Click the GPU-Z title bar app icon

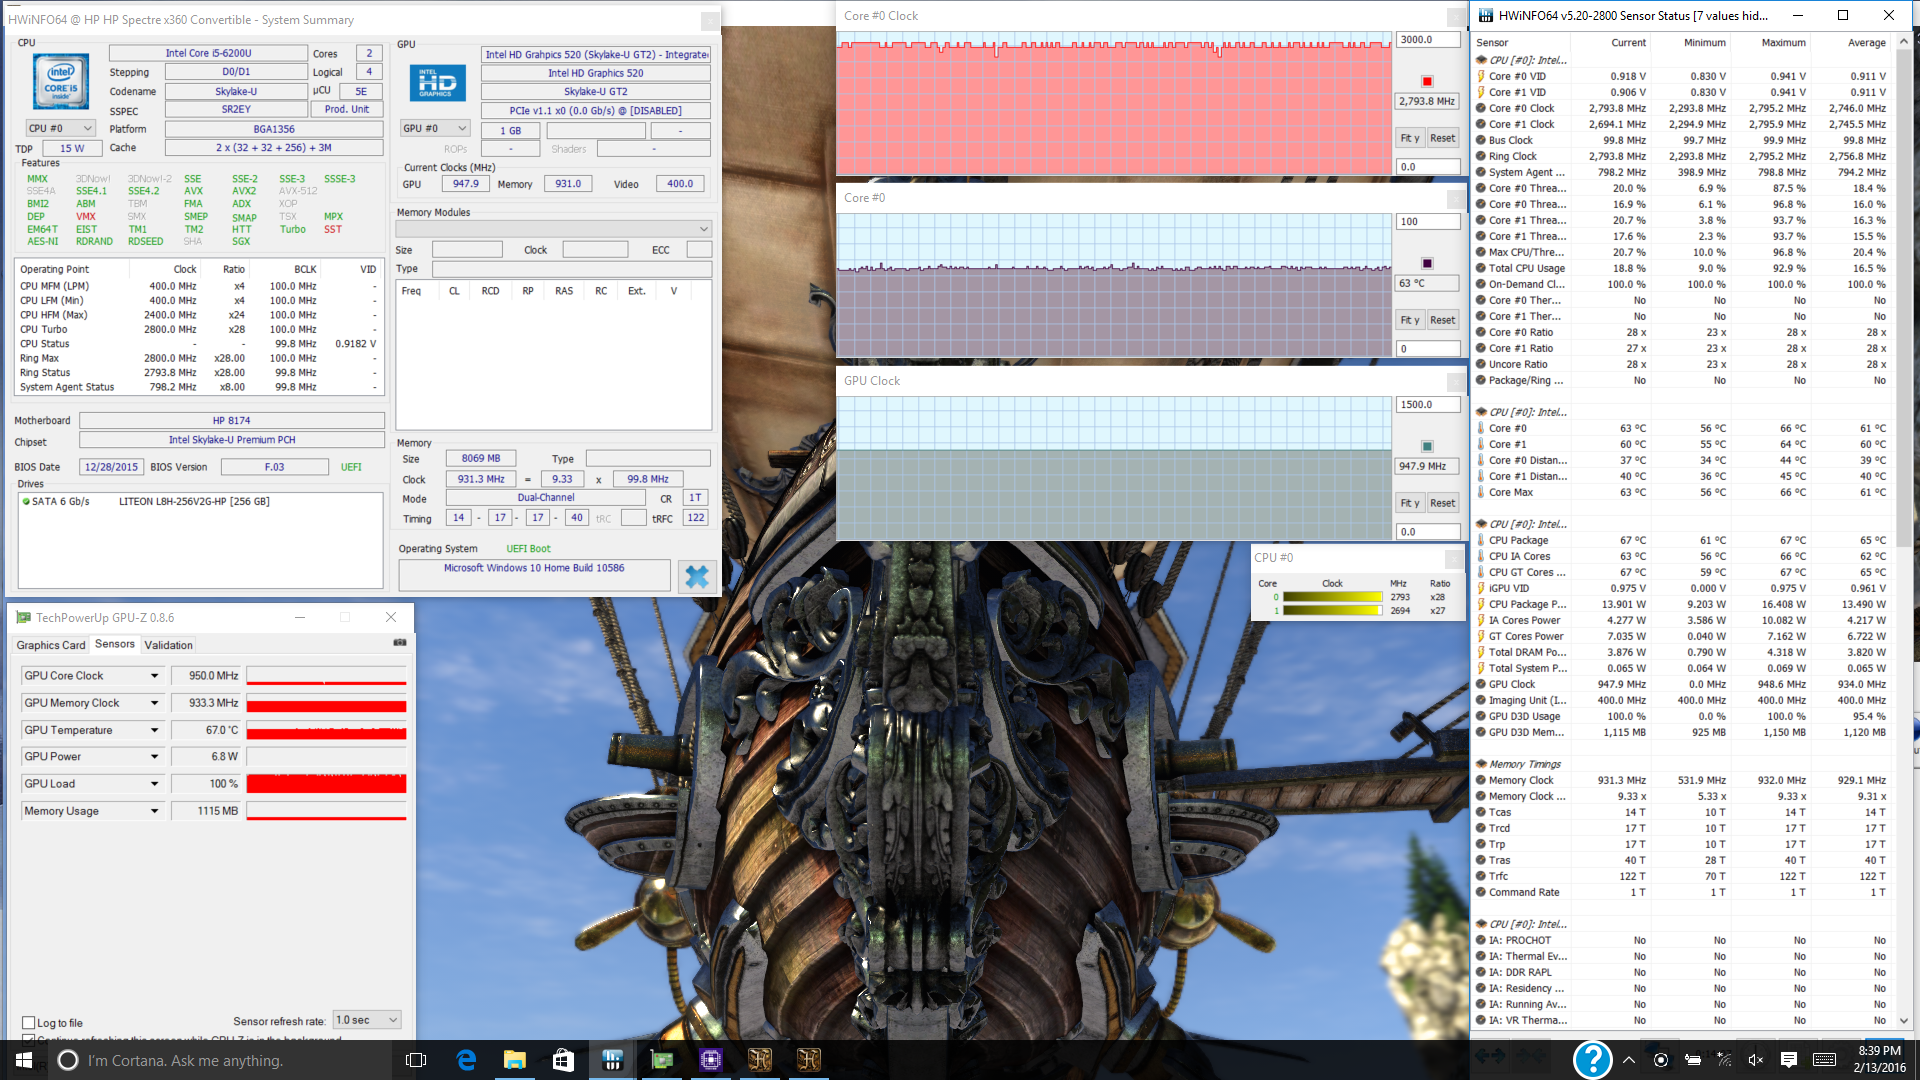(x=24, y=618)
